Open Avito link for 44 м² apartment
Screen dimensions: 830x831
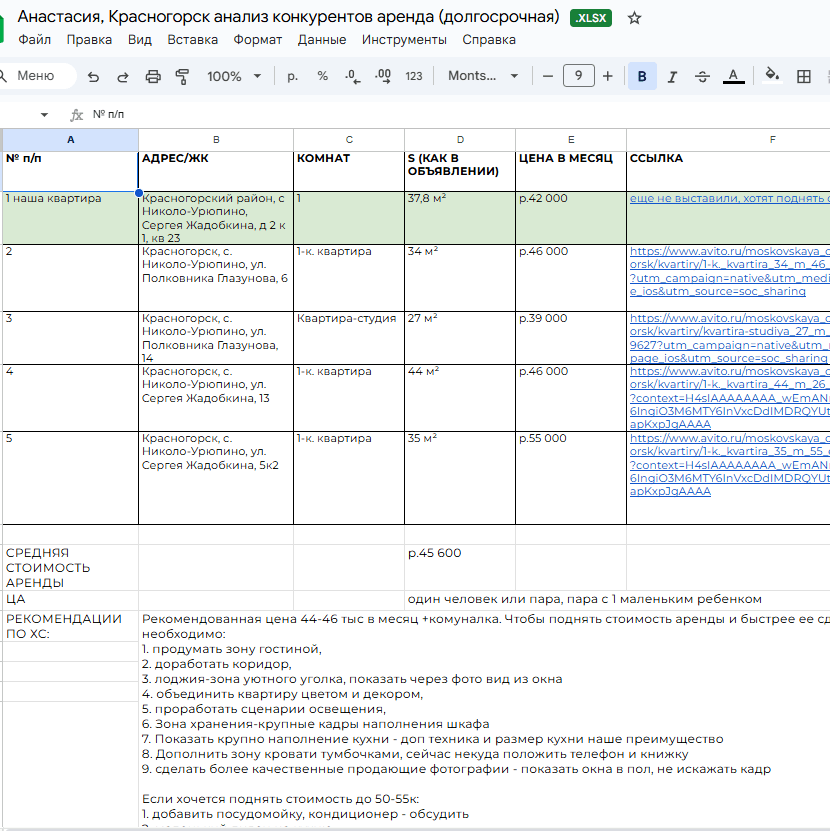(729, 397)
